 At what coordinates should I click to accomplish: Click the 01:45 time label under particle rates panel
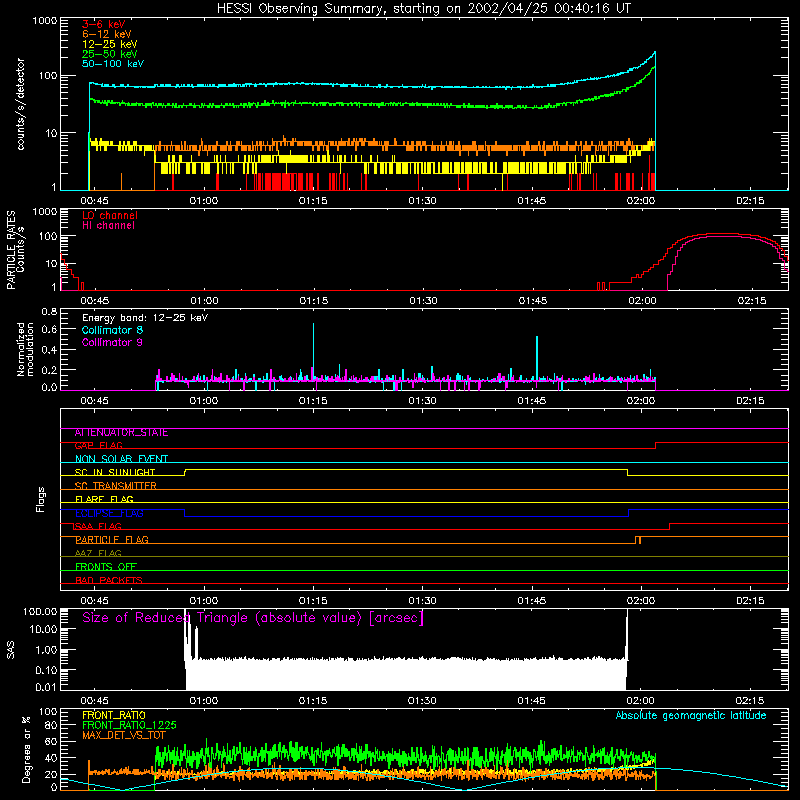click(x=533, y=301)
